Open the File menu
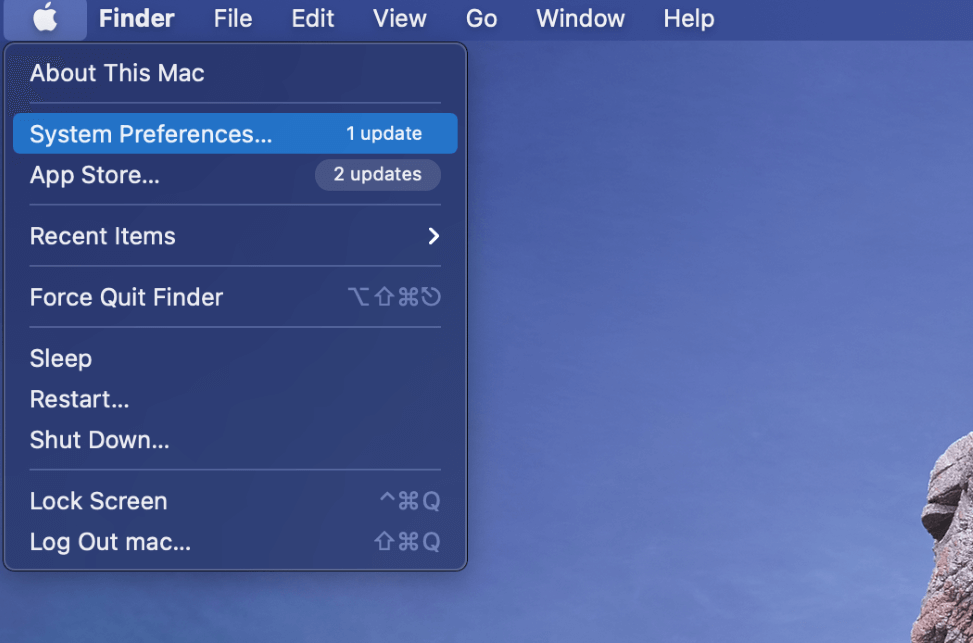This screenshot has width=973, height=643. [233, 19]
